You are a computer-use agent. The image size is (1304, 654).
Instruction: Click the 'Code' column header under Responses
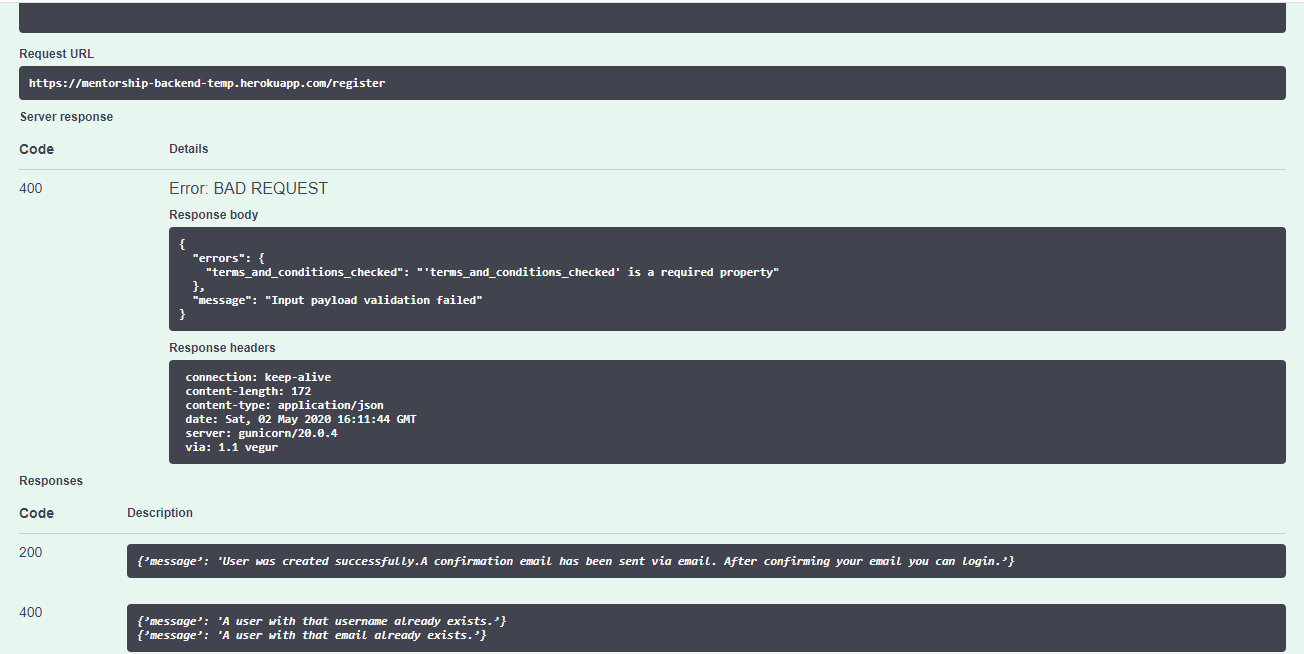36,512
